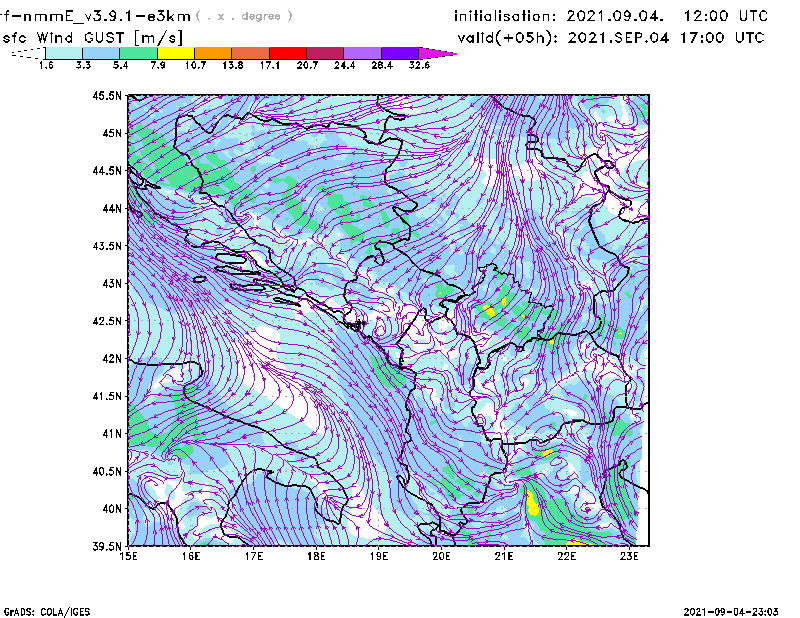
Task: Click the legend value 24.4
Action: click(344, 65)
